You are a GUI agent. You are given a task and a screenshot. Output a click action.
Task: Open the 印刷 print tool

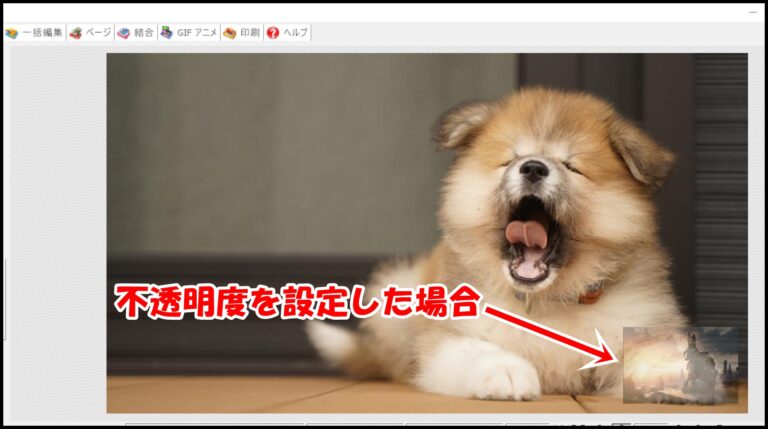(x=241, y=33)
